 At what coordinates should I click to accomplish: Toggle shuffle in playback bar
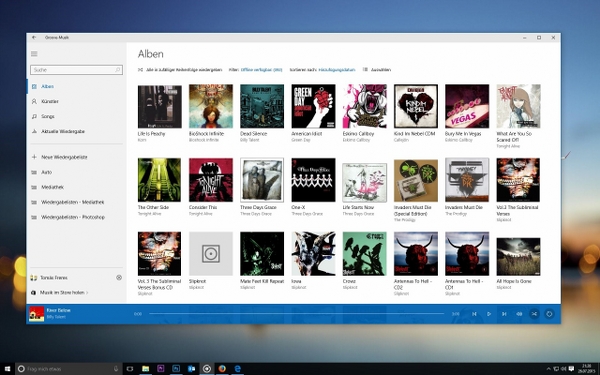[534, 314]
